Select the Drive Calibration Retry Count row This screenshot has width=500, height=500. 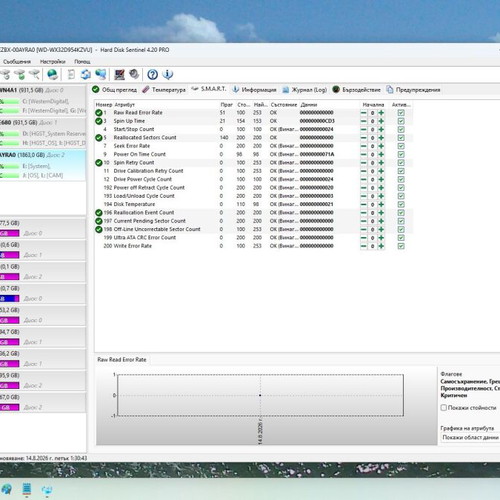pyautogui.click(x=253, y=171)
